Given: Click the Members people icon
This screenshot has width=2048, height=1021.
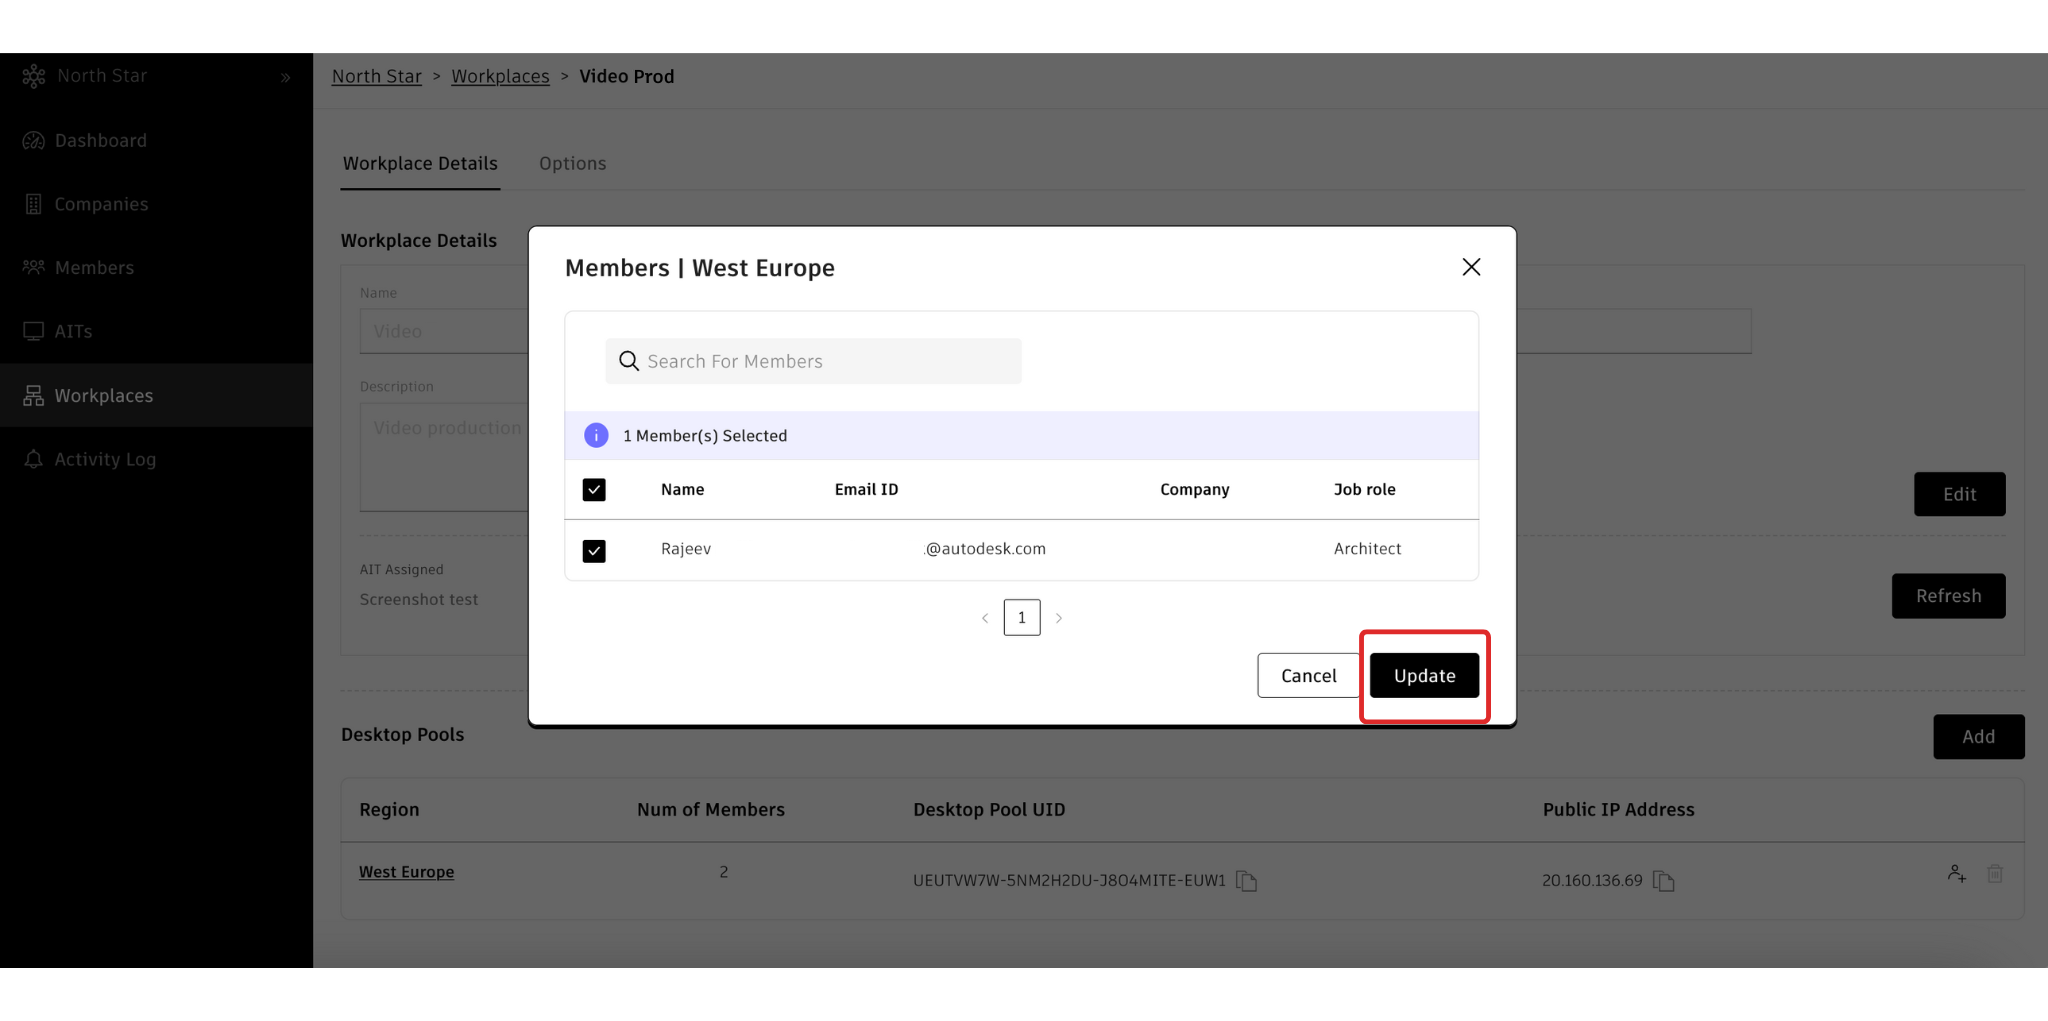Looking at the screenshot, I should [34, 268].
